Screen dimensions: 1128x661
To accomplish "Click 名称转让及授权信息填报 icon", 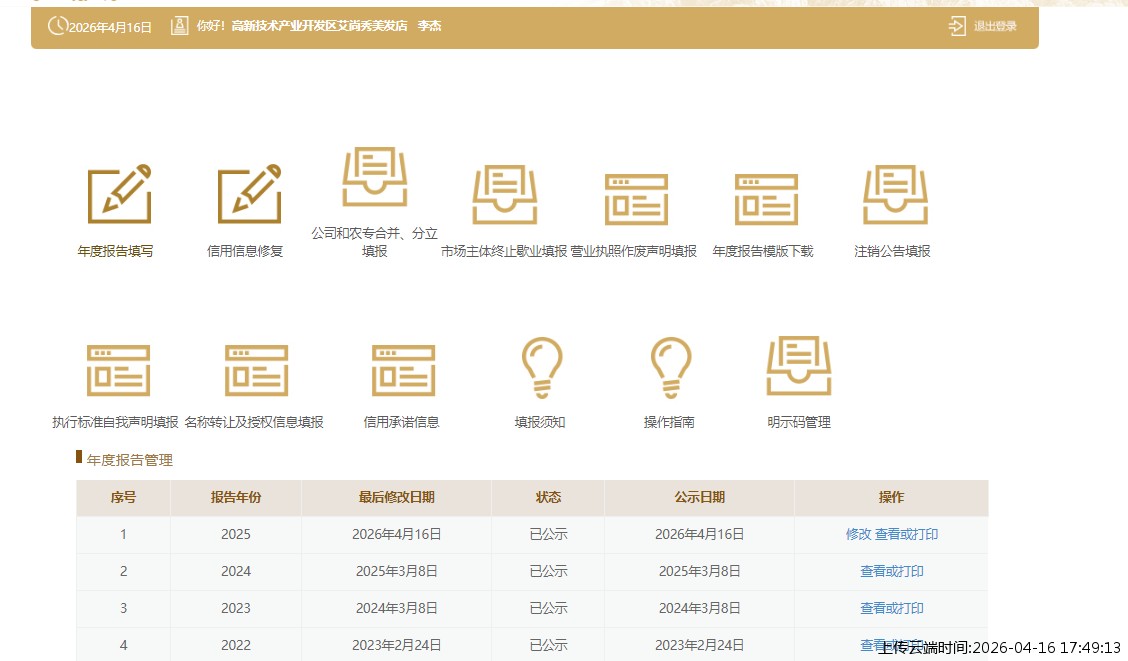I will (256, 370).
